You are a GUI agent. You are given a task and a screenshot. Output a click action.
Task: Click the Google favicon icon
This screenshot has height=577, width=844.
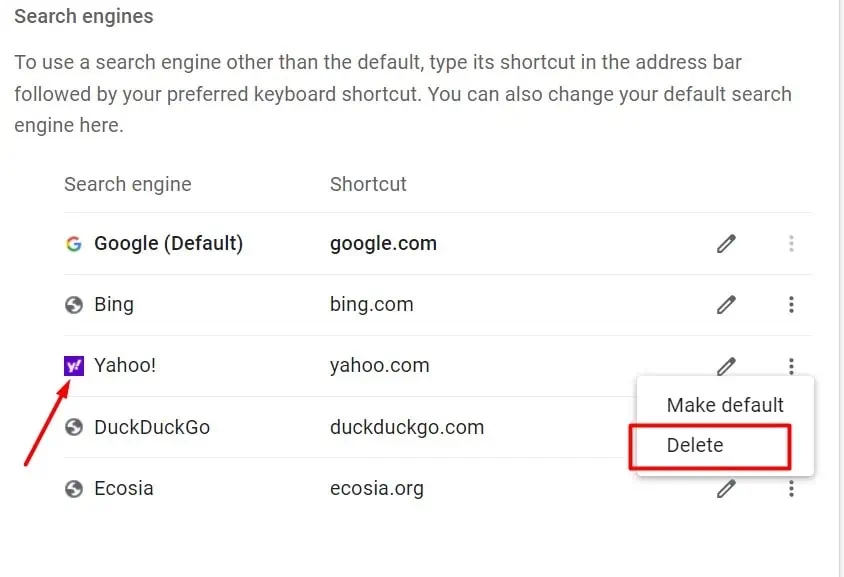(x=73, y=243)
